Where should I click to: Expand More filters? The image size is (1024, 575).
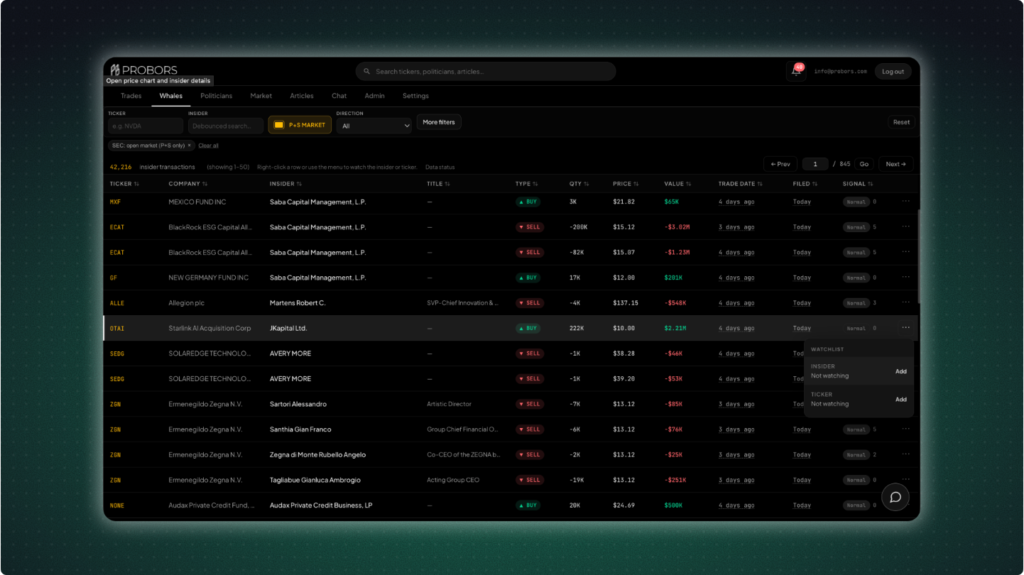point(438,122)
